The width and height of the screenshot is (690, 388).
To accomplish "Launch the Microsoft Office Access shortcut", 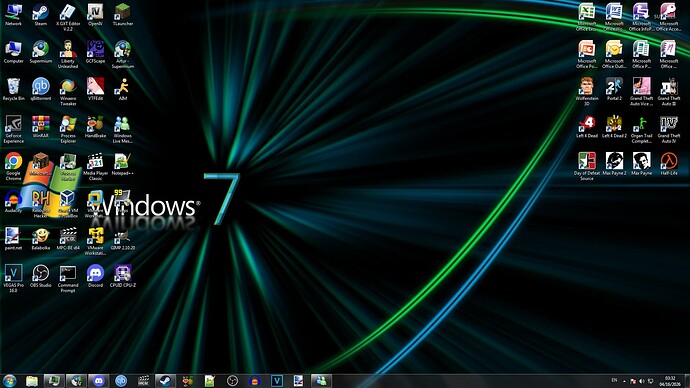I will (668, 17).
